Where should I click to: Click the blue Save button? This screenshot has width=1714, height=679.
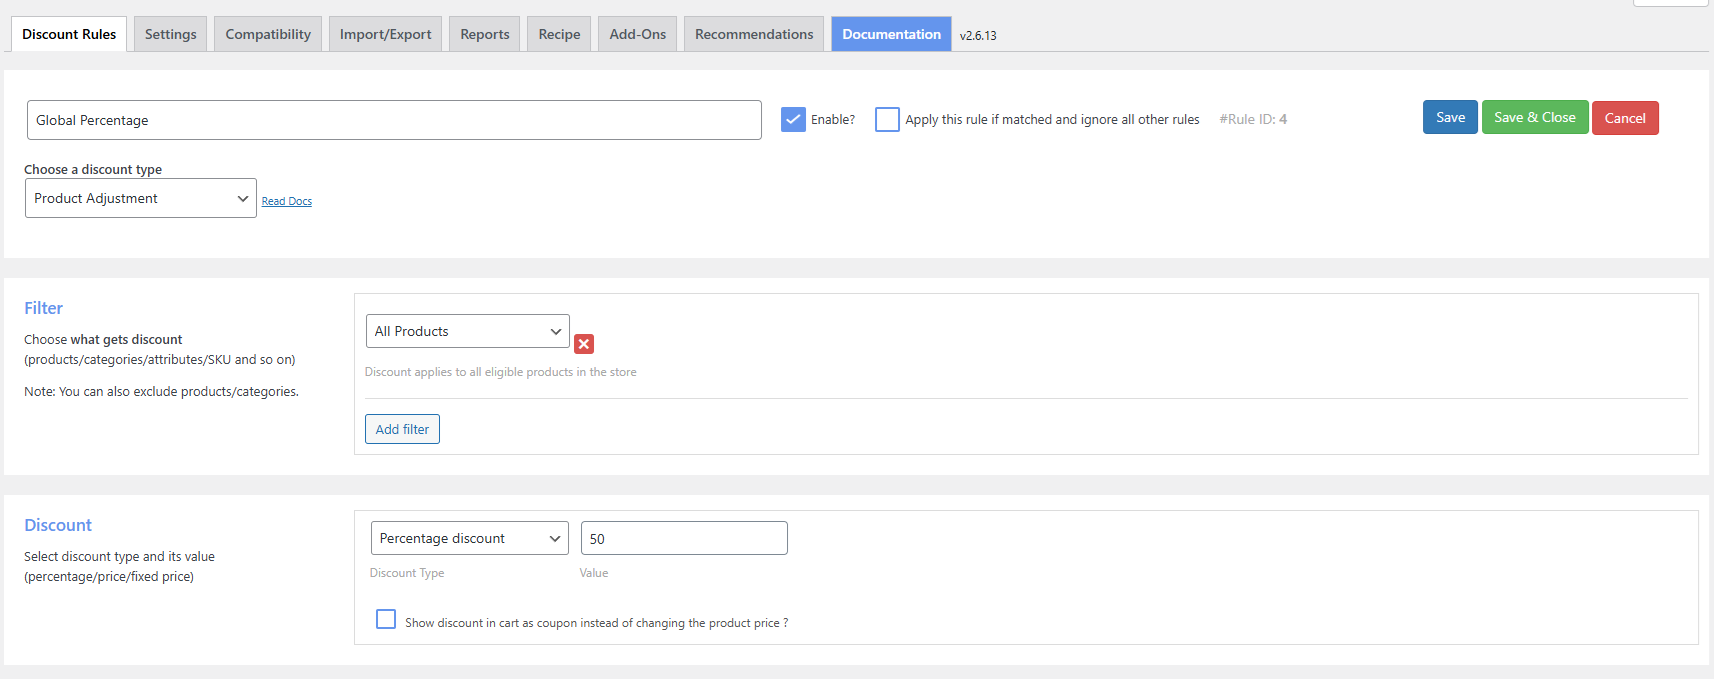1450,118
